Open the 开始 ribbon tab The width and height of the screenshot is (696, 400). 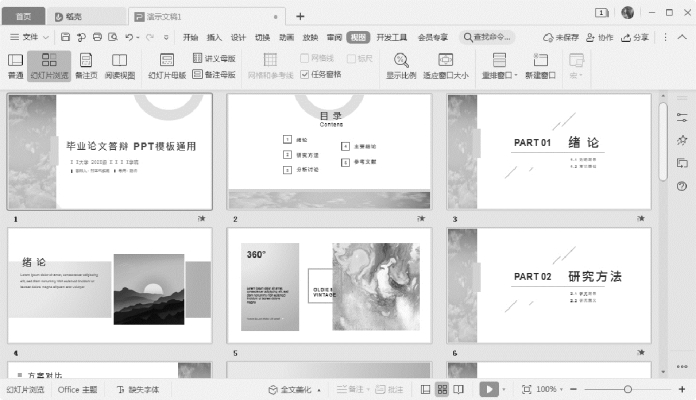click(x=190, y=37)
